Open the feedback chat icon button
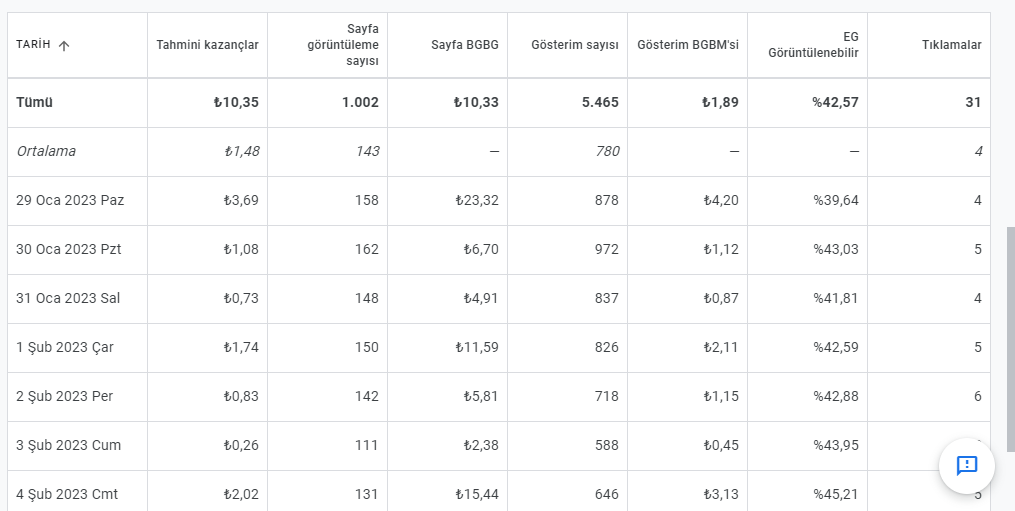 pyautogui.click(x=966, y=466)
